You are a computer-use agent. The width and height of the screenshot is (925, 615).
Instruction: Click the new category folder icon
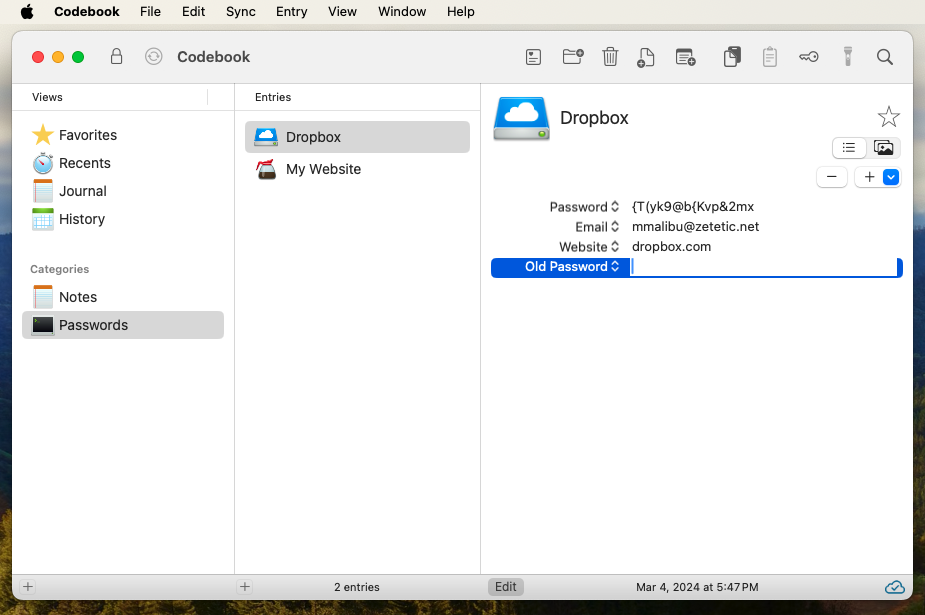(x=573, y=57)
